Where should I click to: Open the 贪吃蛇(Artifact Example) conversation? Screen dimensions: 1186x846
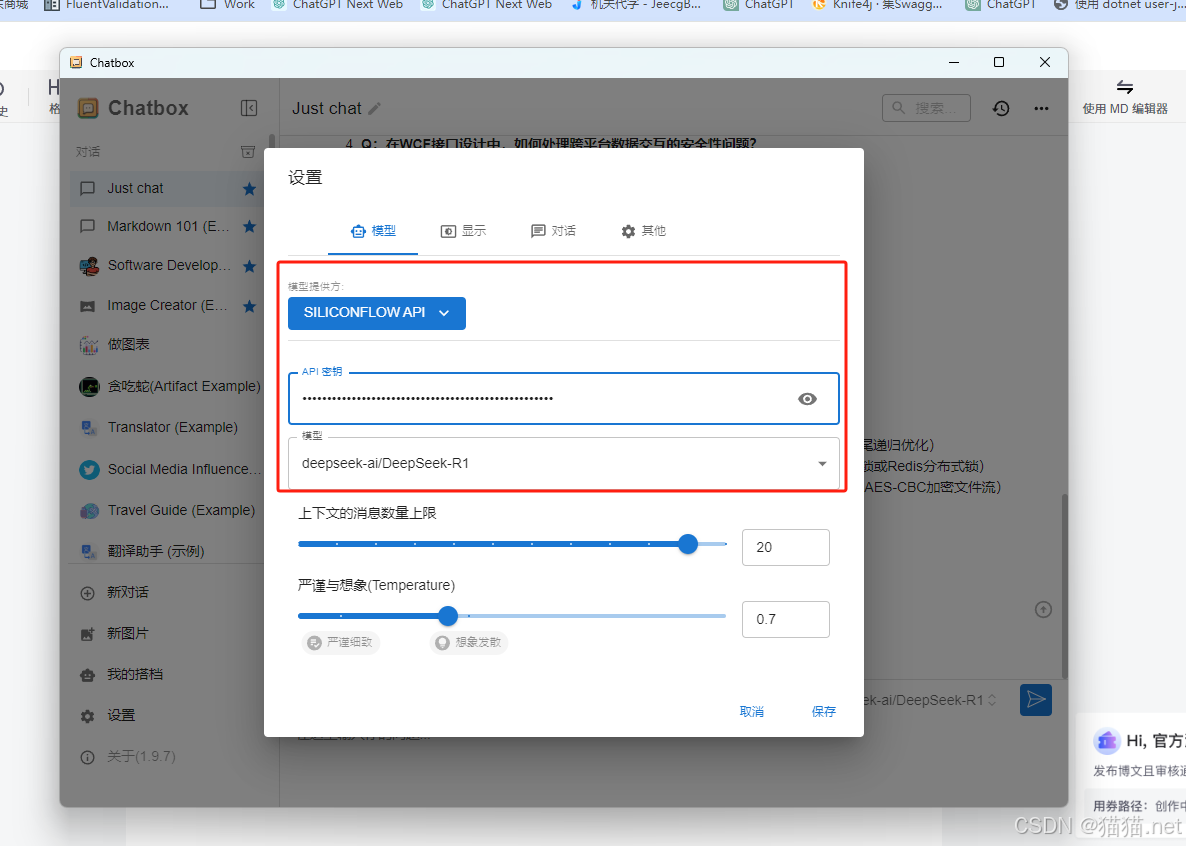pyautogui.click(x=166, y=386)
